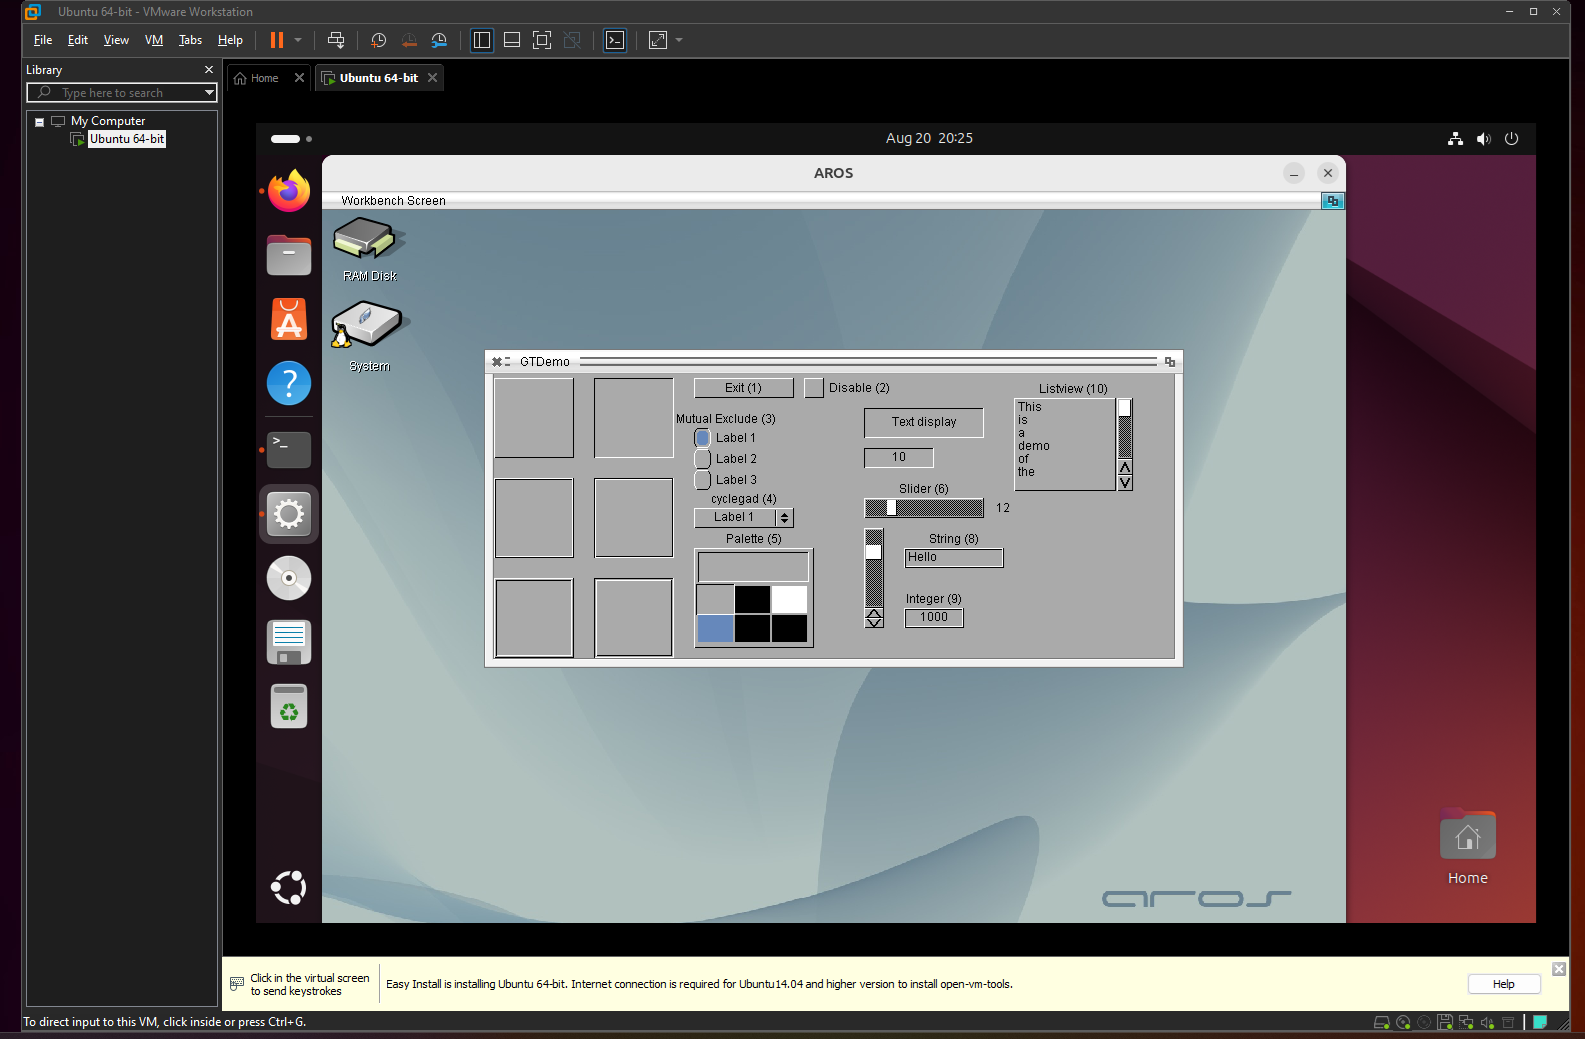Open the power options dropdown arrow
The height and width of the screenshot is (1039, 1585).
298,40
